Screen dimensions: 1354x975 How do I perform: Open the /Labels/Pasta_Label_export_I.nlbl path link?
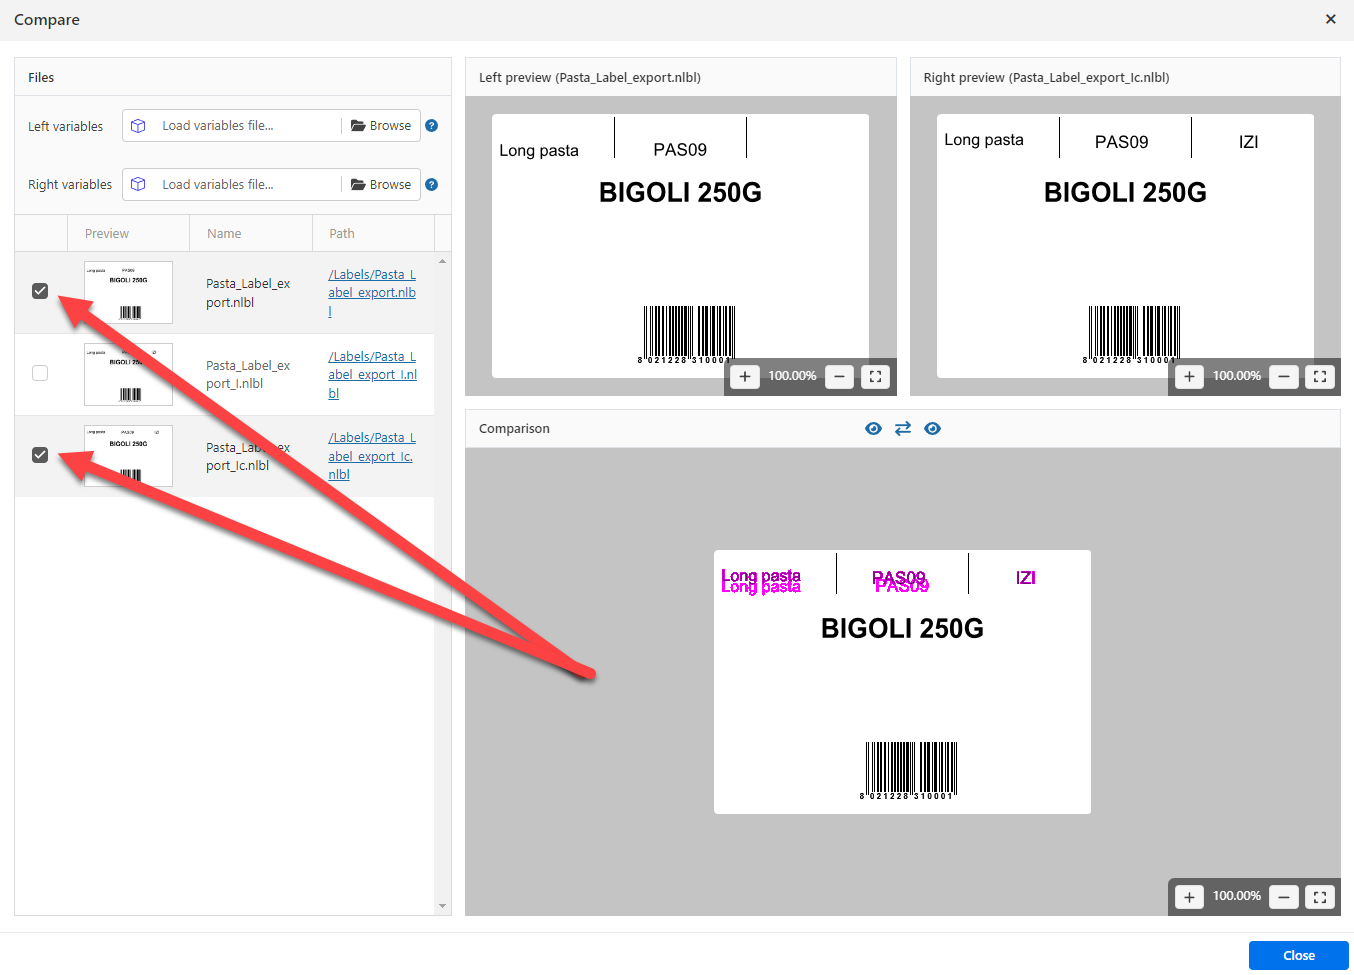372,375
